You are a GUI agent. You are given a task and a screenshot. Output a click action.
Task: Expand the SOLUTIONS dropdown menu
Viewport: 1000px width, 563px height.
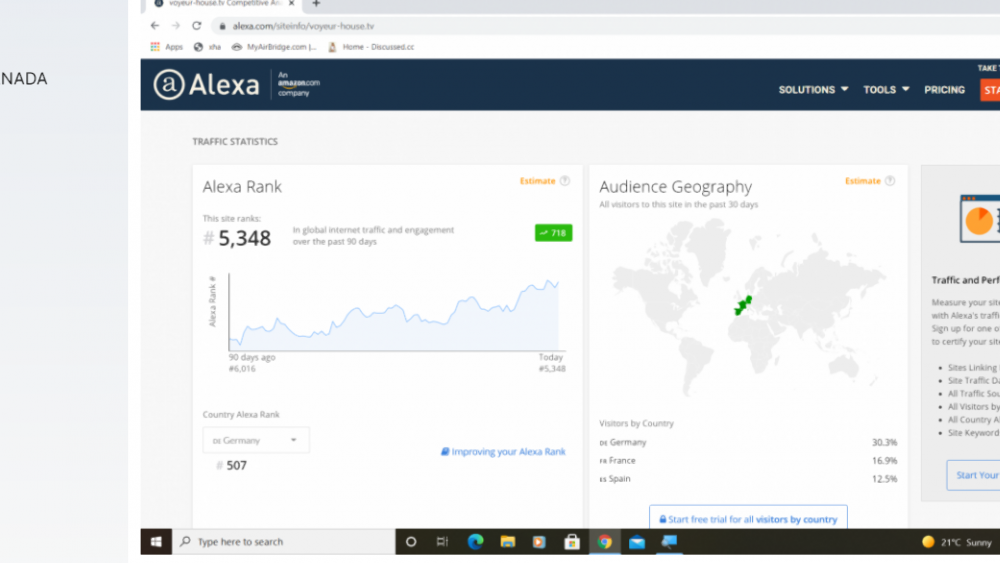tap(813, 90)
